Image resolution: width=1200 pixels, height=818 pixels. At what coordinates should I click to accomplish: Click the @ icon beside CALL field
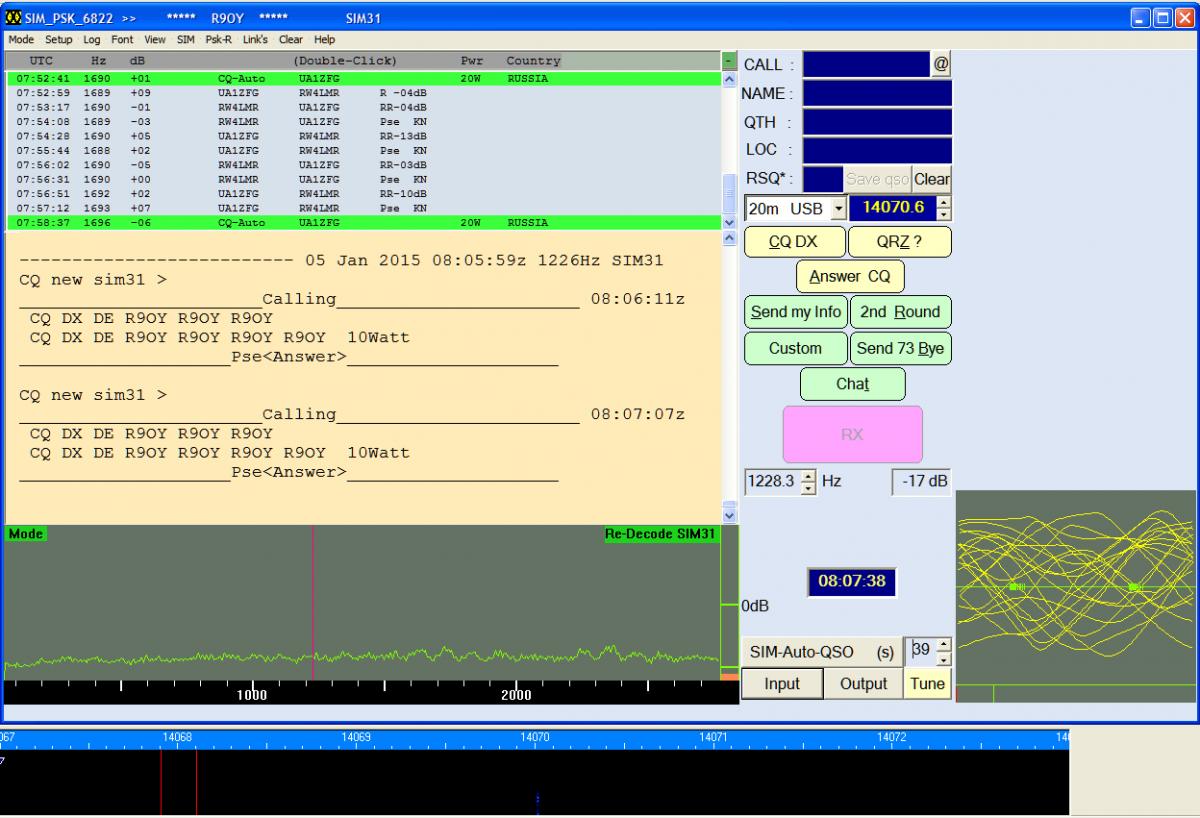[941, 65]
